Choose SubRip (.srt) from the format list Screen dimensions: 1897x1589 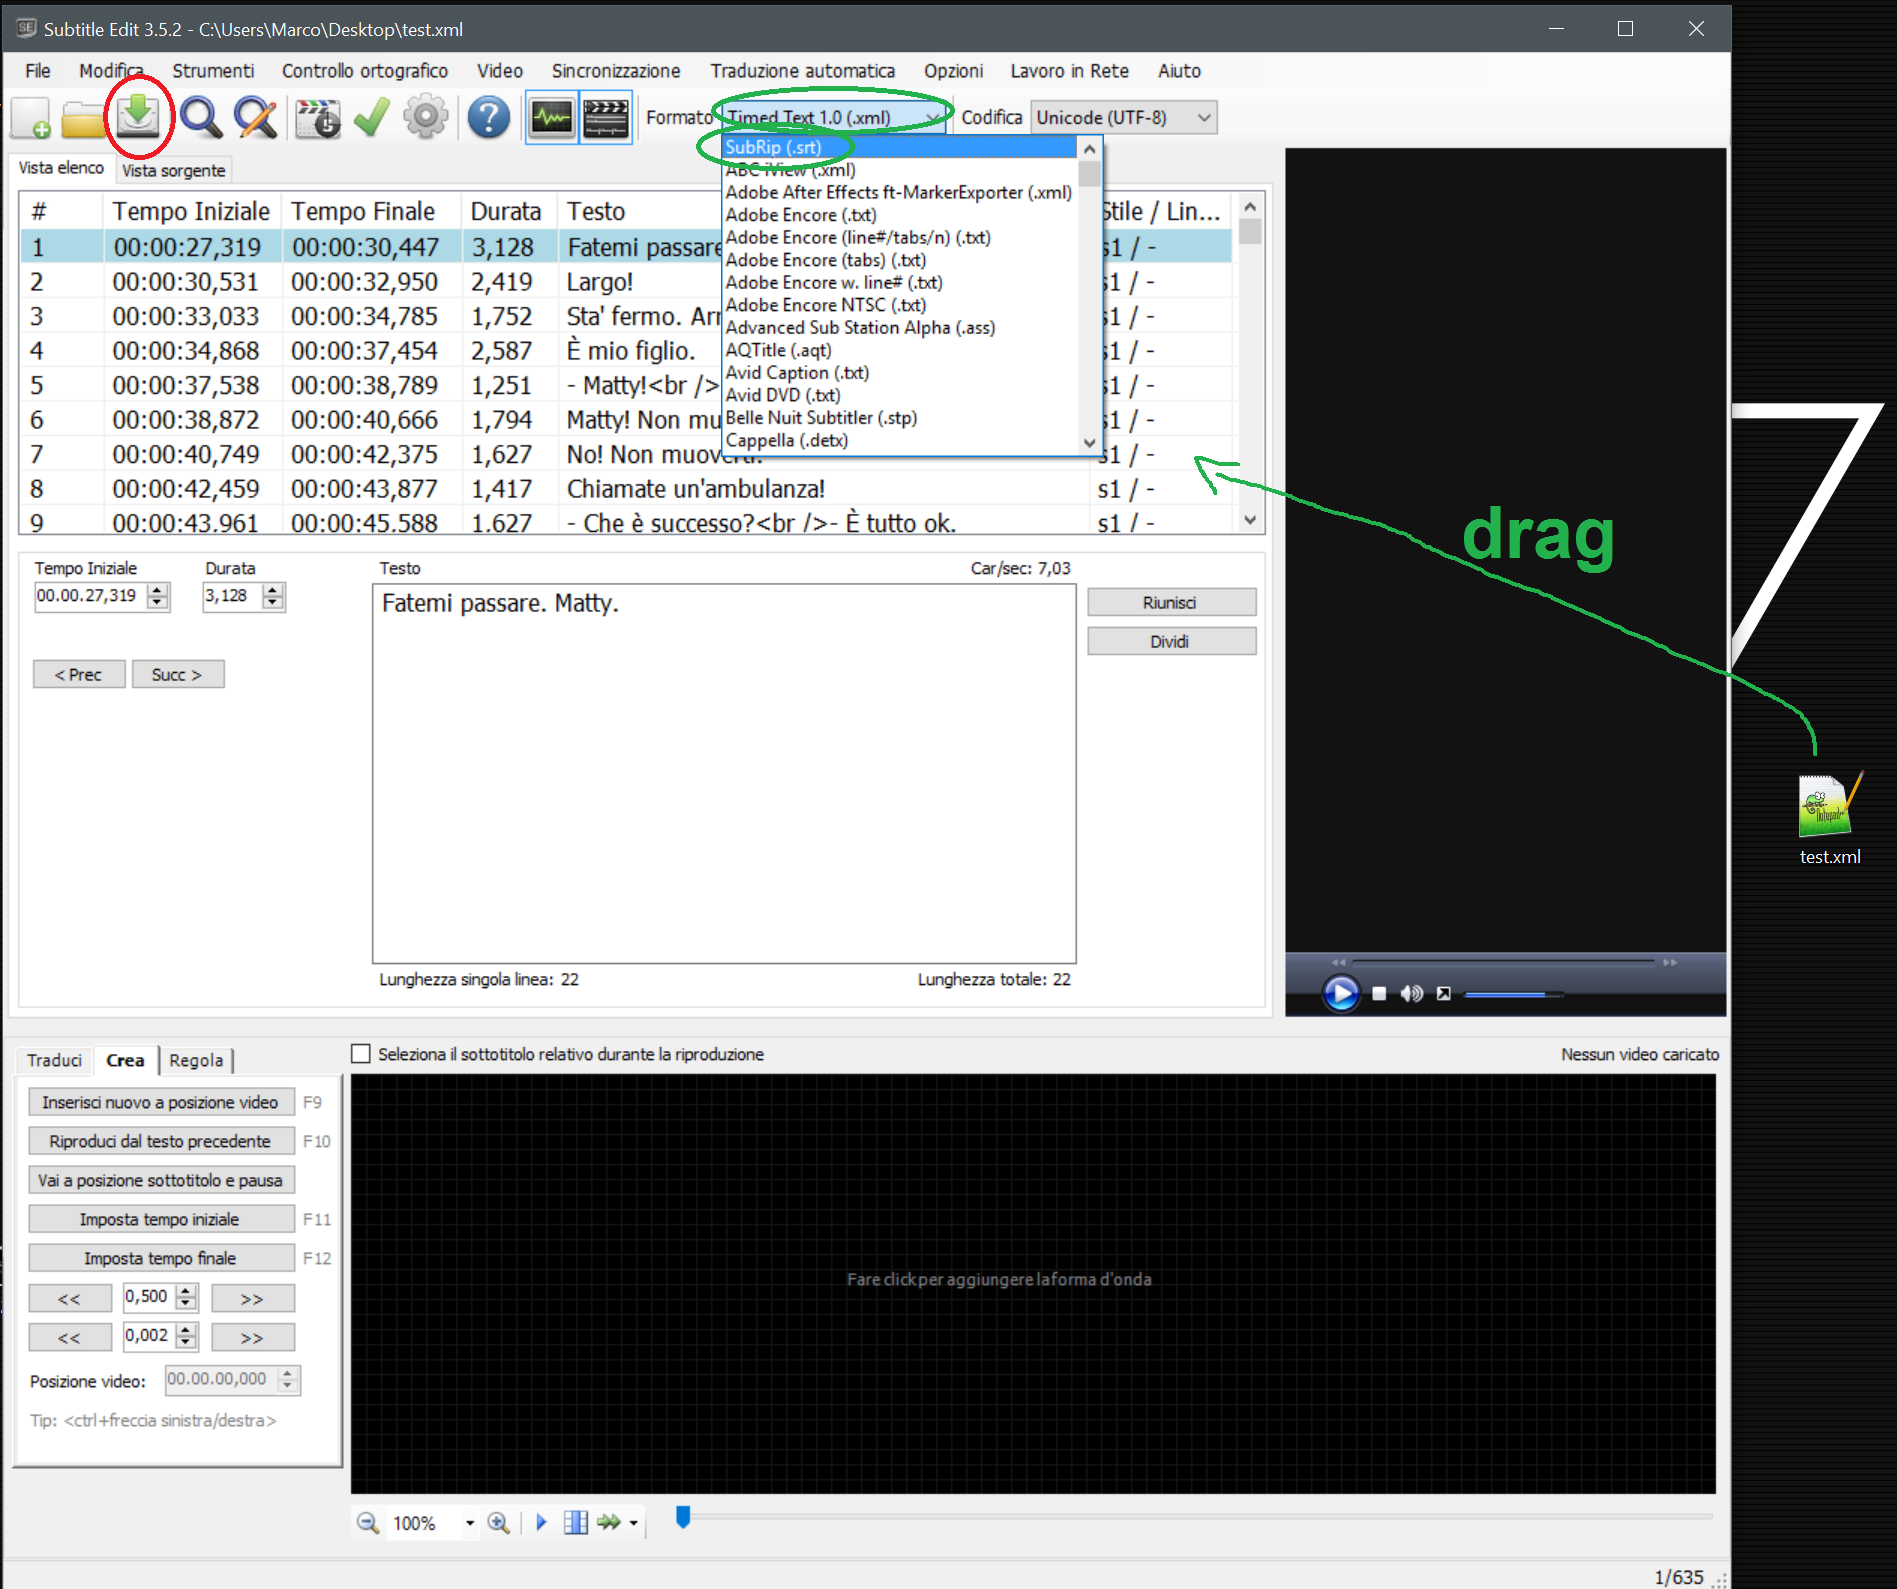899,147
